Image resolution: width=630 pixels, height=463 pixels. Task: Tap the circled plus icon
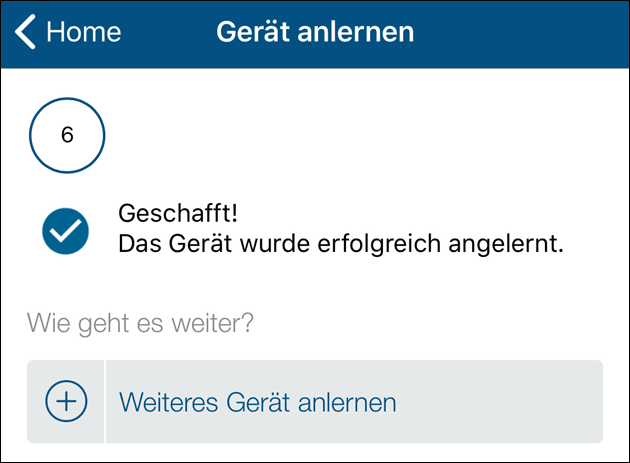click(x=66, y=402)
